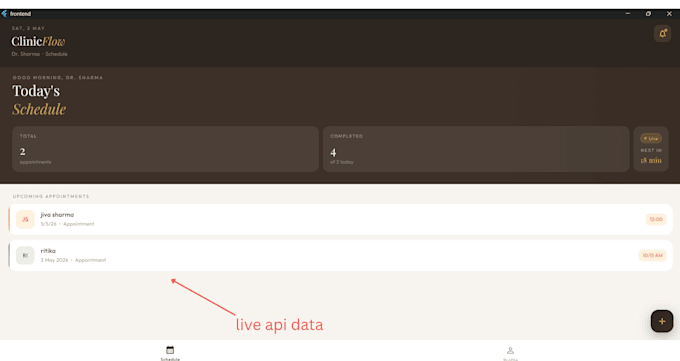
Task: Maximize the frontend window
Action: [x=648, y=14]
